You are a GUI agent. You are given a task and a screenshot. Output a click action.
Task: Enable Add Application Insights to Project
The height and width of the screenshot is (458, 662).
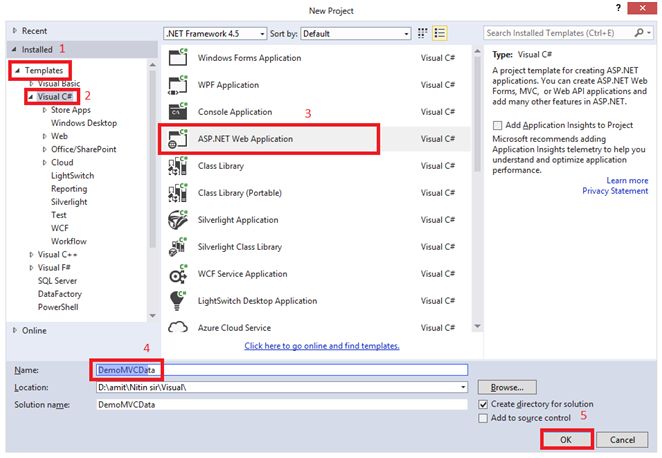pyautogui.click(x=497, y=125)
